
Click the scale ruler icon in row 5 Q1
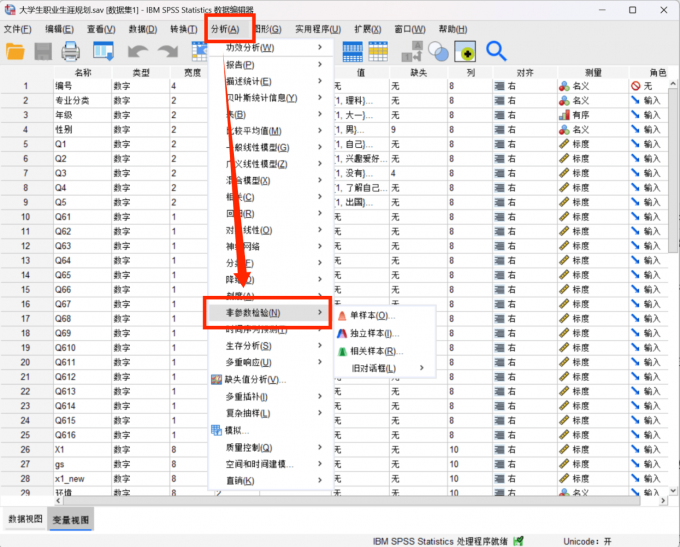coord(564,144)
